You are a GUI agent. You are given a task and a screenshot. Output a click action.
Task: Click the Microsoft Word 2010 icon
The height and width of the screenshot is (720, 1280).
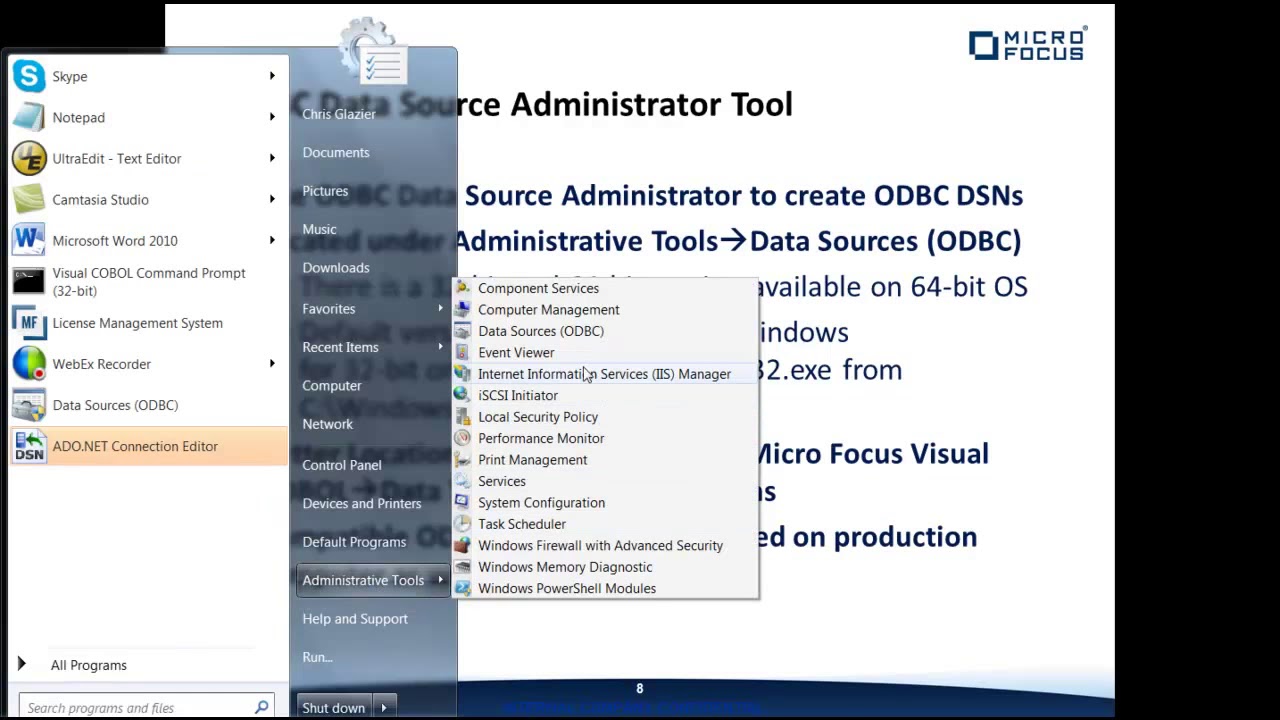(x=29, y=240)
